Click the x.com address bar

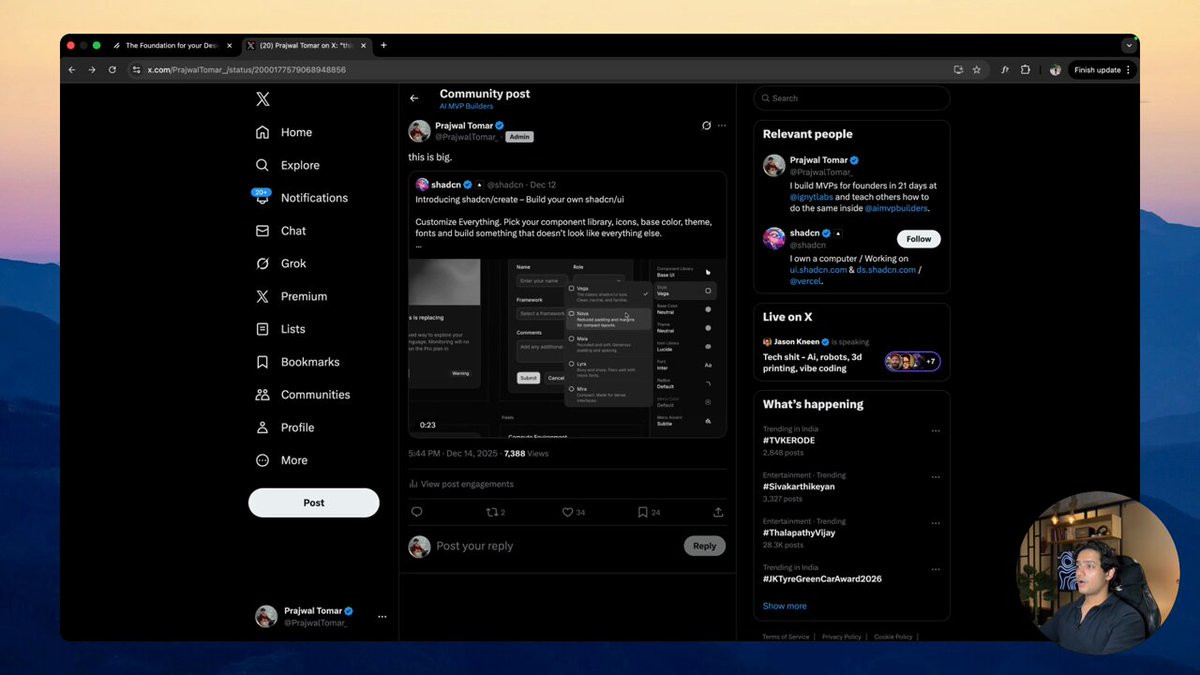click(540, 70)
